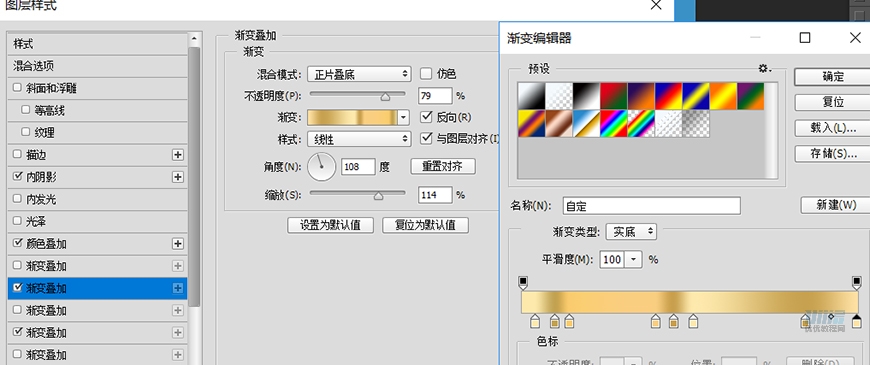Click the midpoint diamond below gradient bar

831,317
